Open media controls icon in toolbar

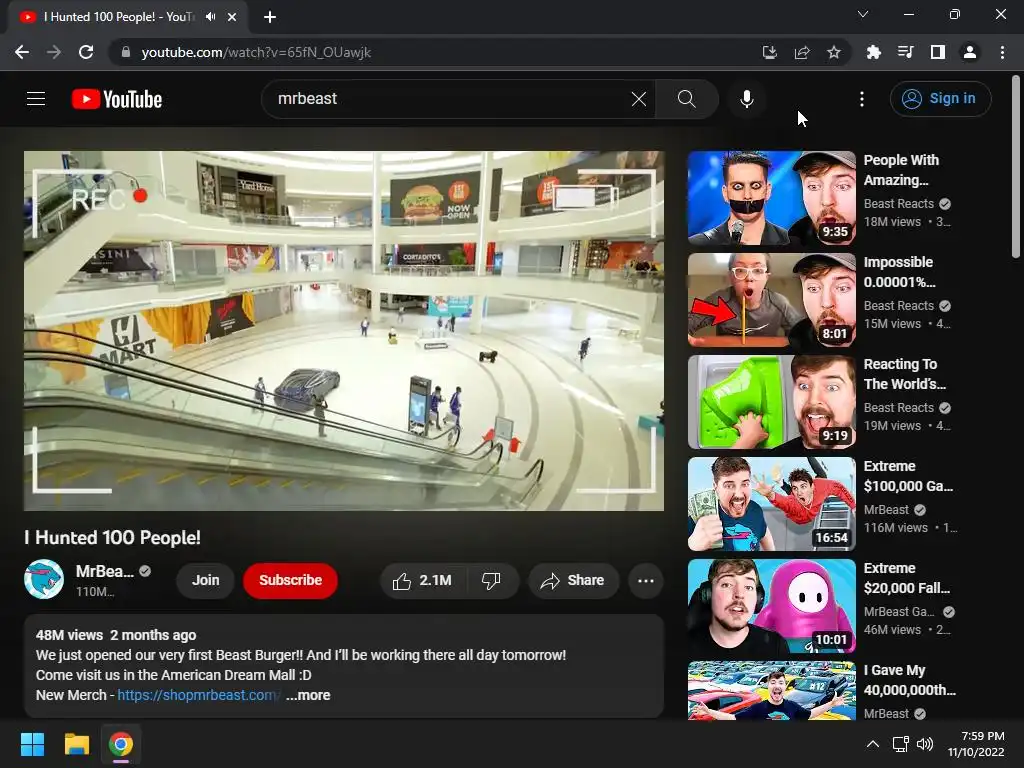905,52
